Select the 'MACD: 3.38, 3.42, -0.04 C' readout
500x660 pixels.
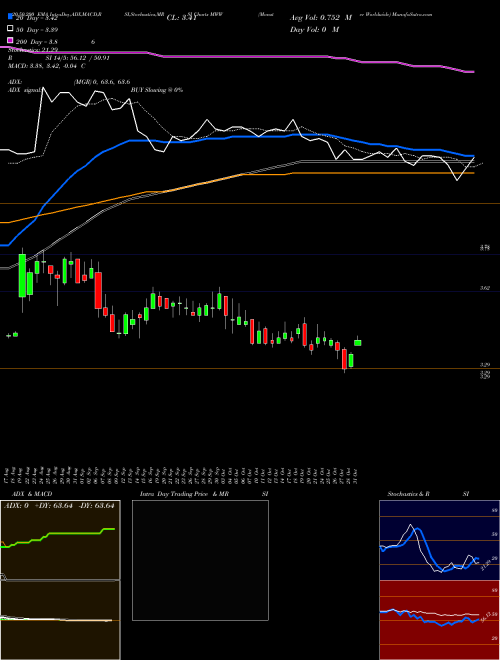[47, 66]
